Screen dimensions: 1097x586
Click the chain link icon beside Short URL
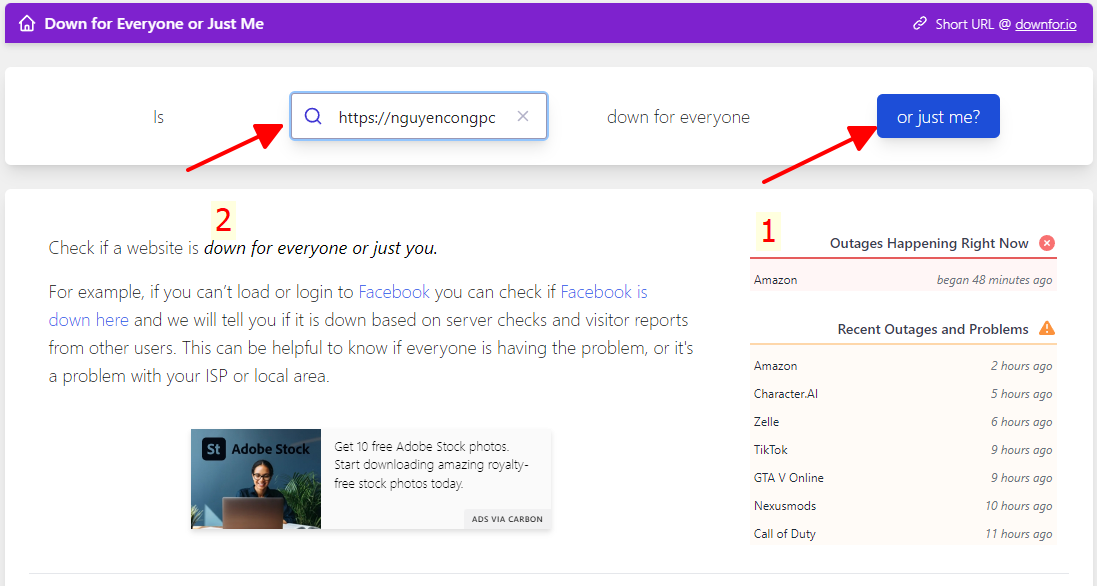coord(919,24)
